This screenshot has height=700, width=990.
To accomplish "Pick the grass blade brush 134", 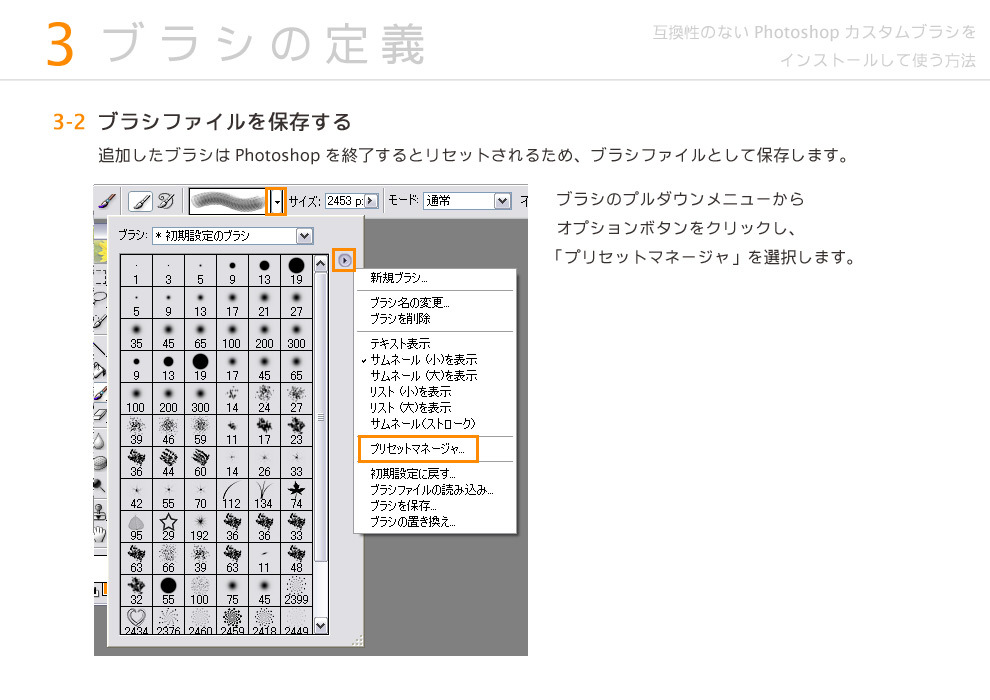I will pos(264,492).
